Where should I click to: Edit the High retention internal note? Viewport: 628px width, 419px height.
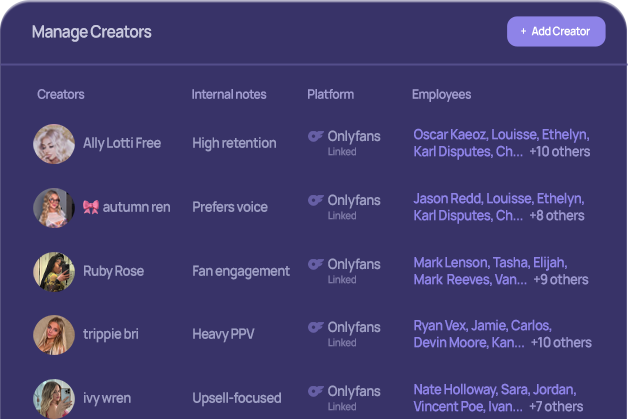point(234,143)
